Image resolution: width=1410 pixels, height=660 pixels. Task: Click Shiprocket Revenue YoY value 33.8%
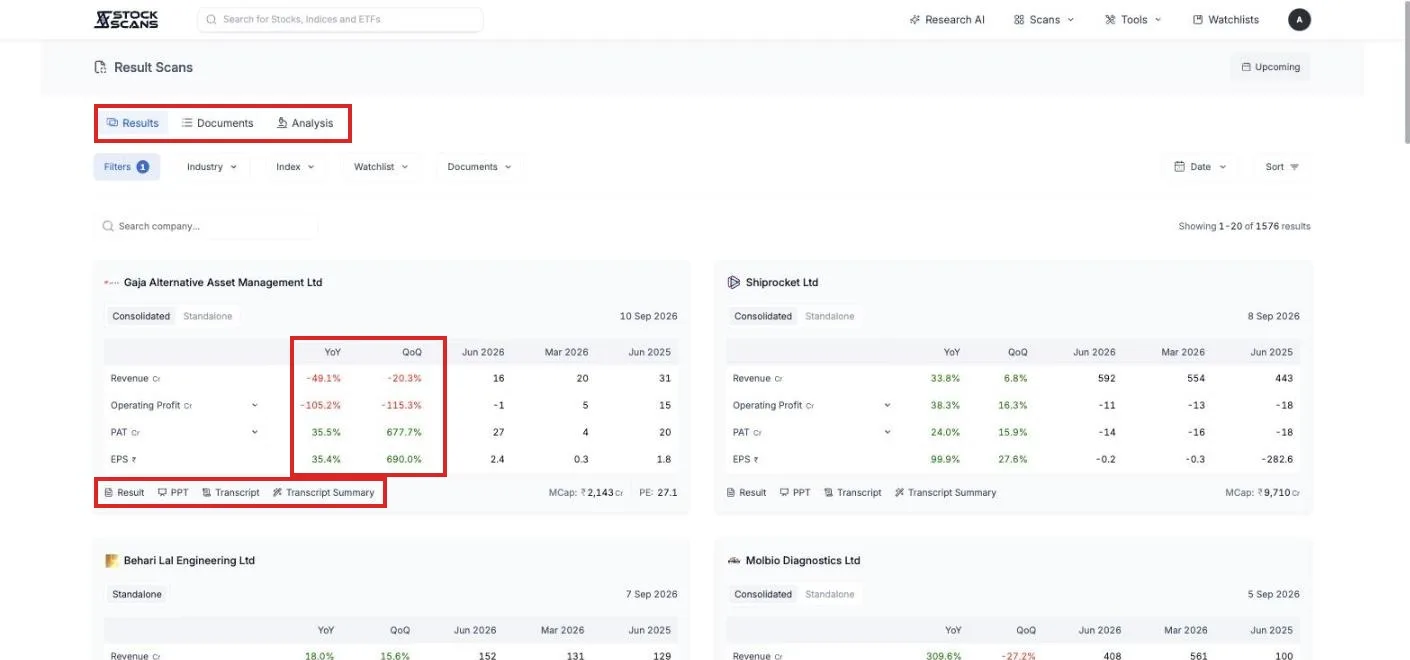pyautogui.click(x=944, y=378)
